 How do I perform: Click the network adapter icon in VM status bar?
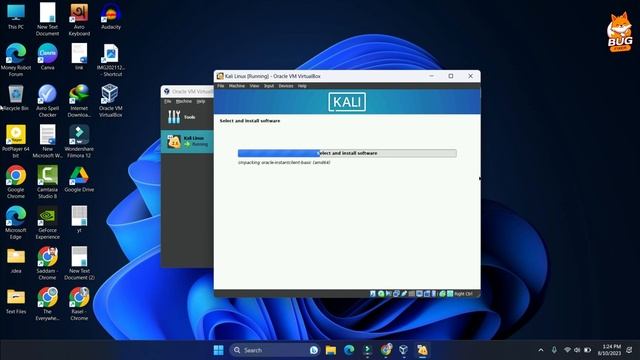[396, 293]
